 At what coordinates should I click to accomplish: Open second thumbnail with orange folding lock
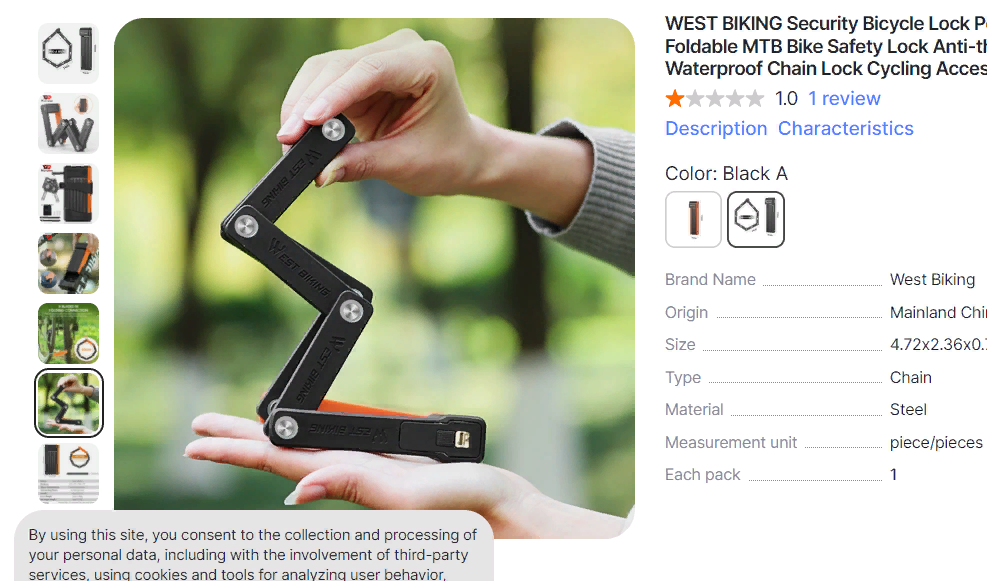tap(69, 123)
